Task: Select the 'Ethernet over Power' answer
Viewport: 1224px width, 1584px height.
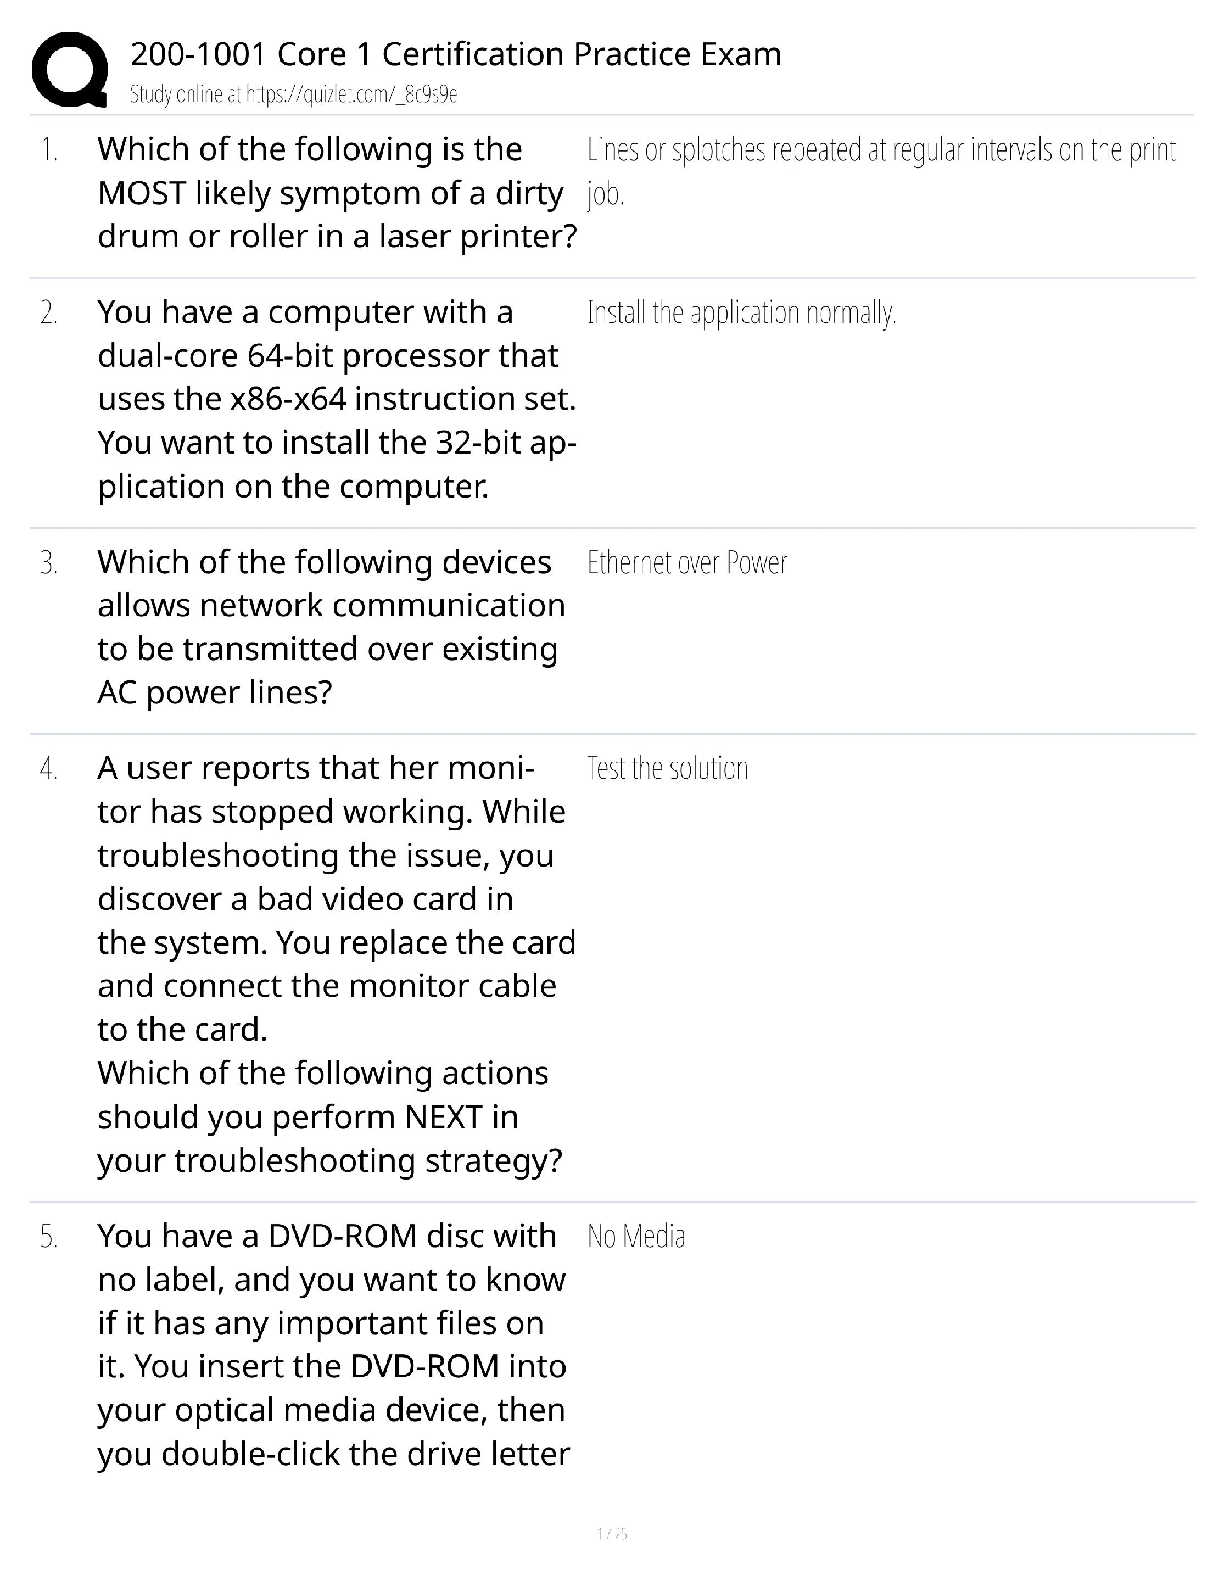Action: [687, 563]
